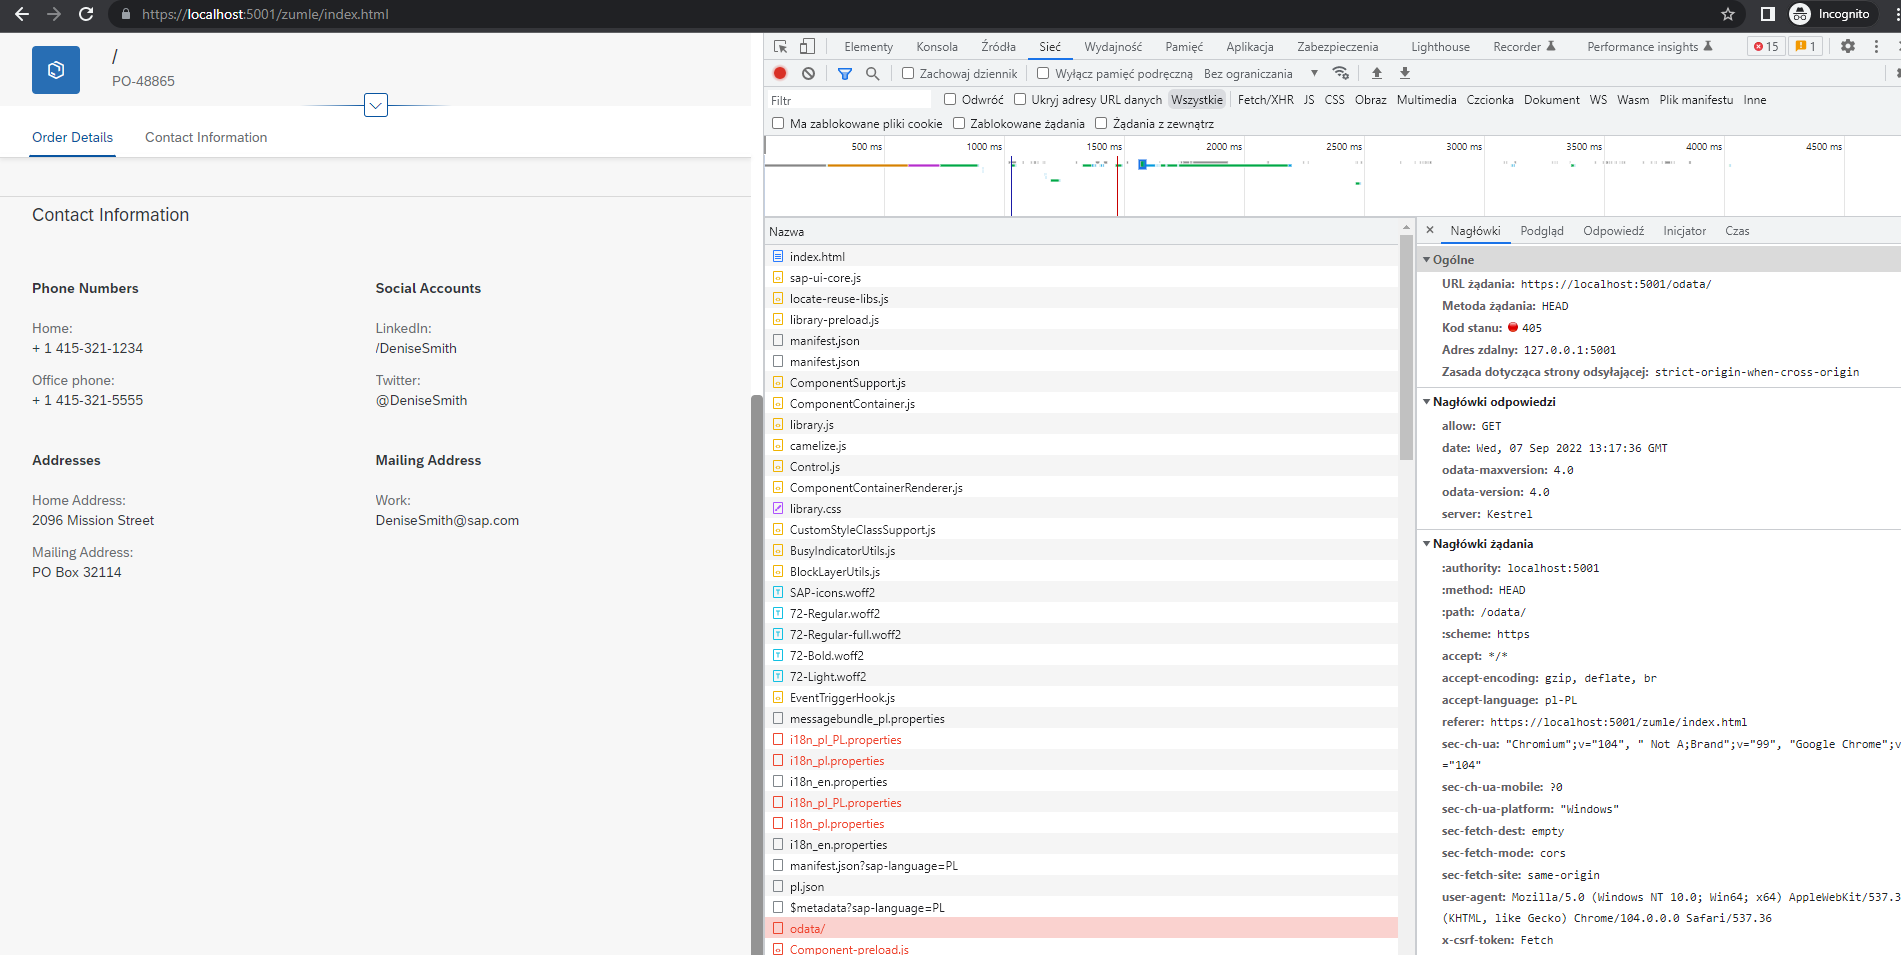The height and width of the screenshot is (955, 1901).
Task: Click the 15 errors counter badge
Action: pos(1766,46)
